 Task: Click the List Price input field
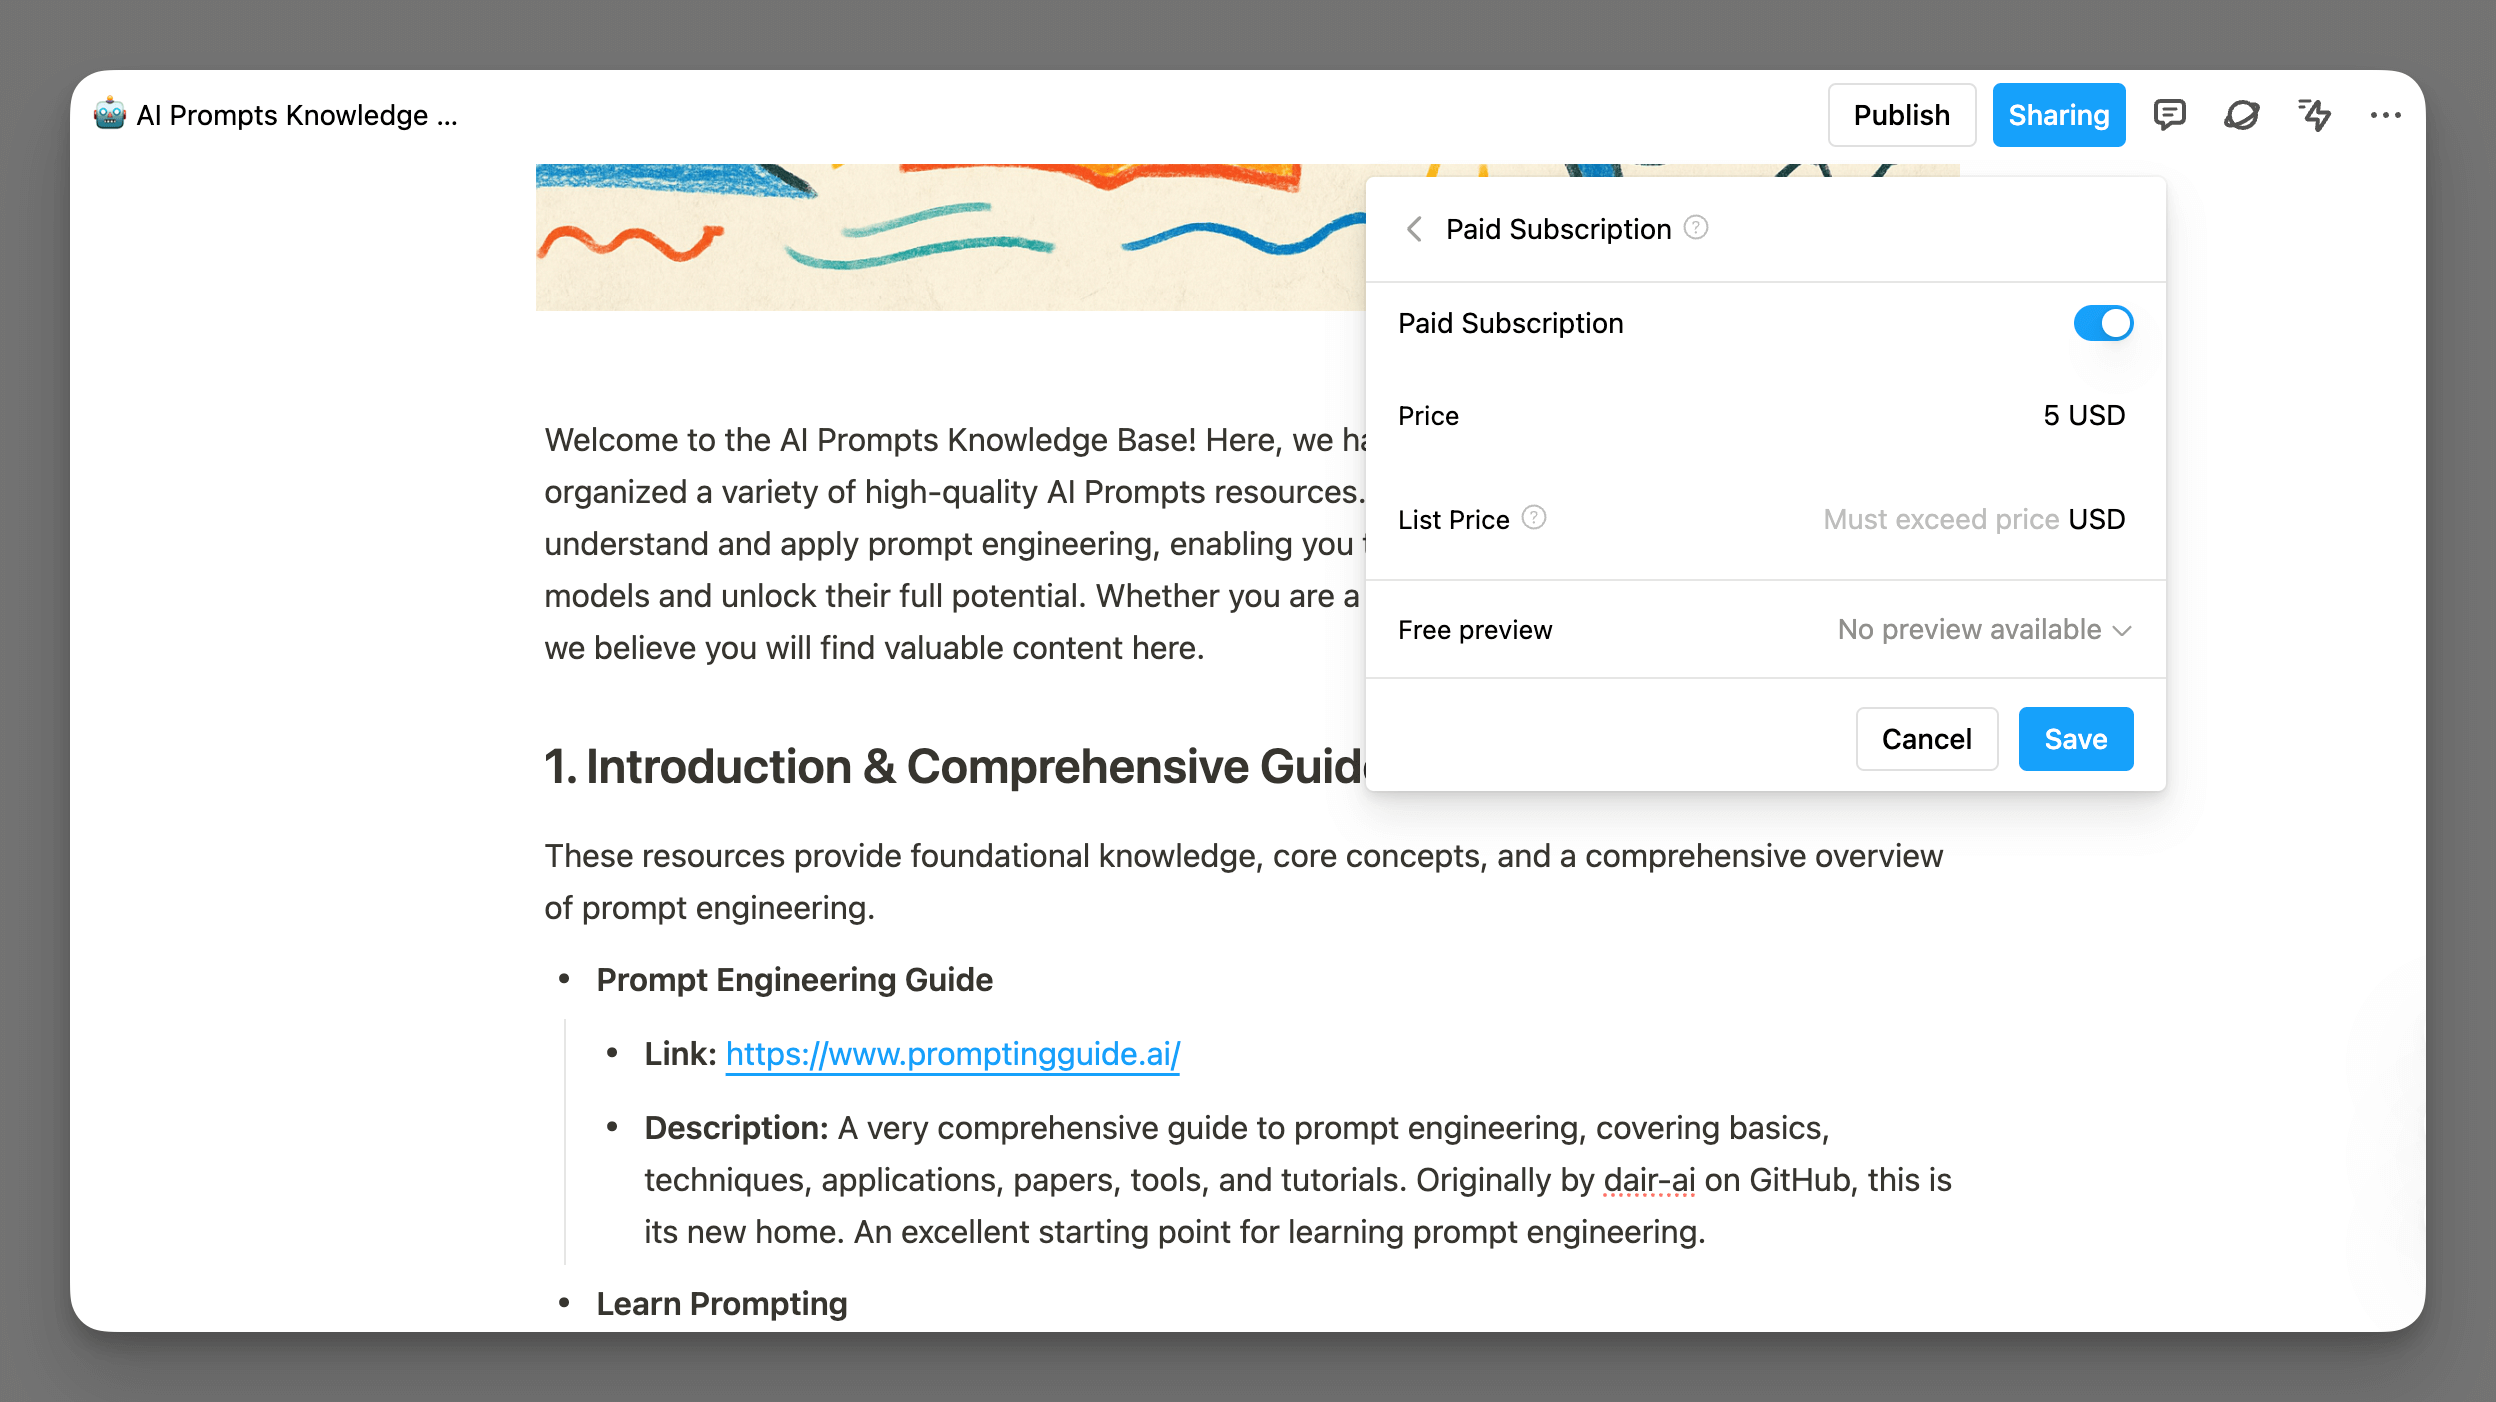click(x=1940, y=519)
